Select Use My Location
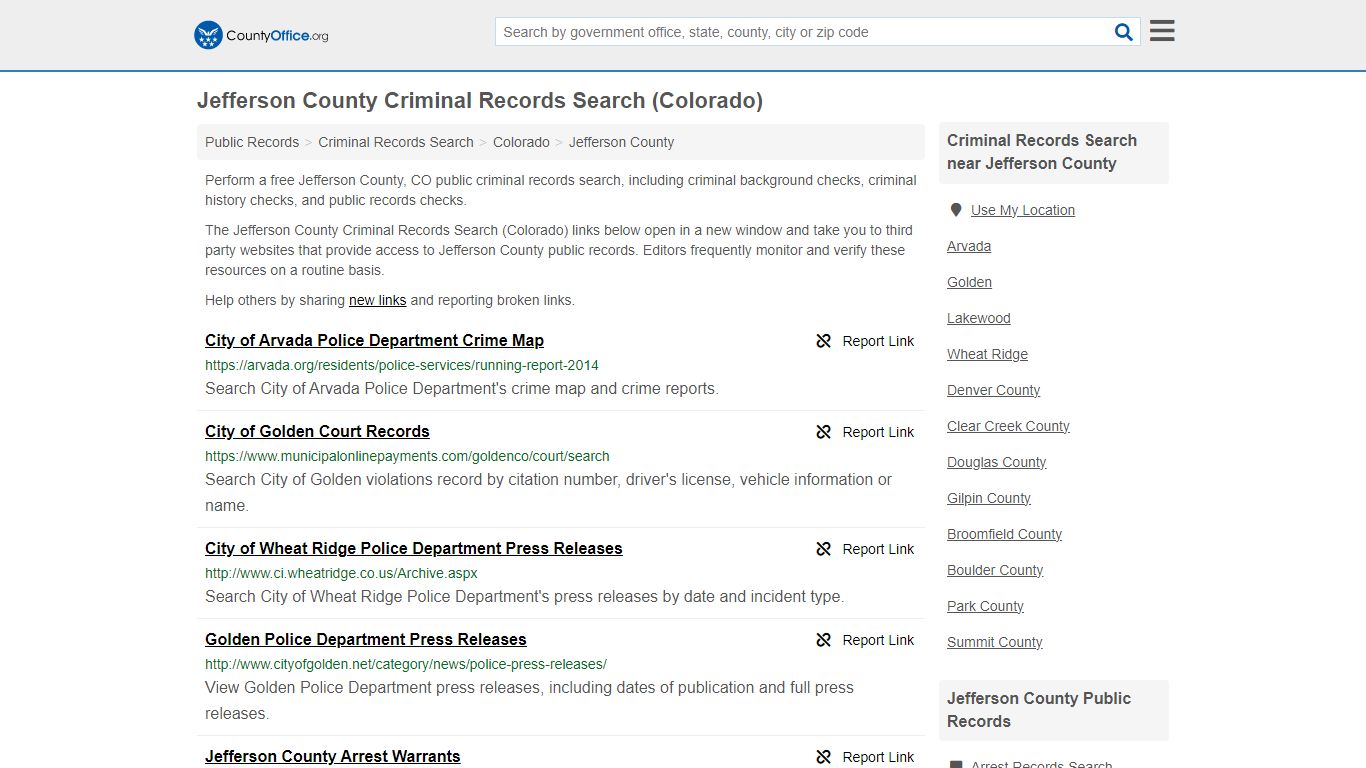 pyautogui.click(x=1023, y=210)
